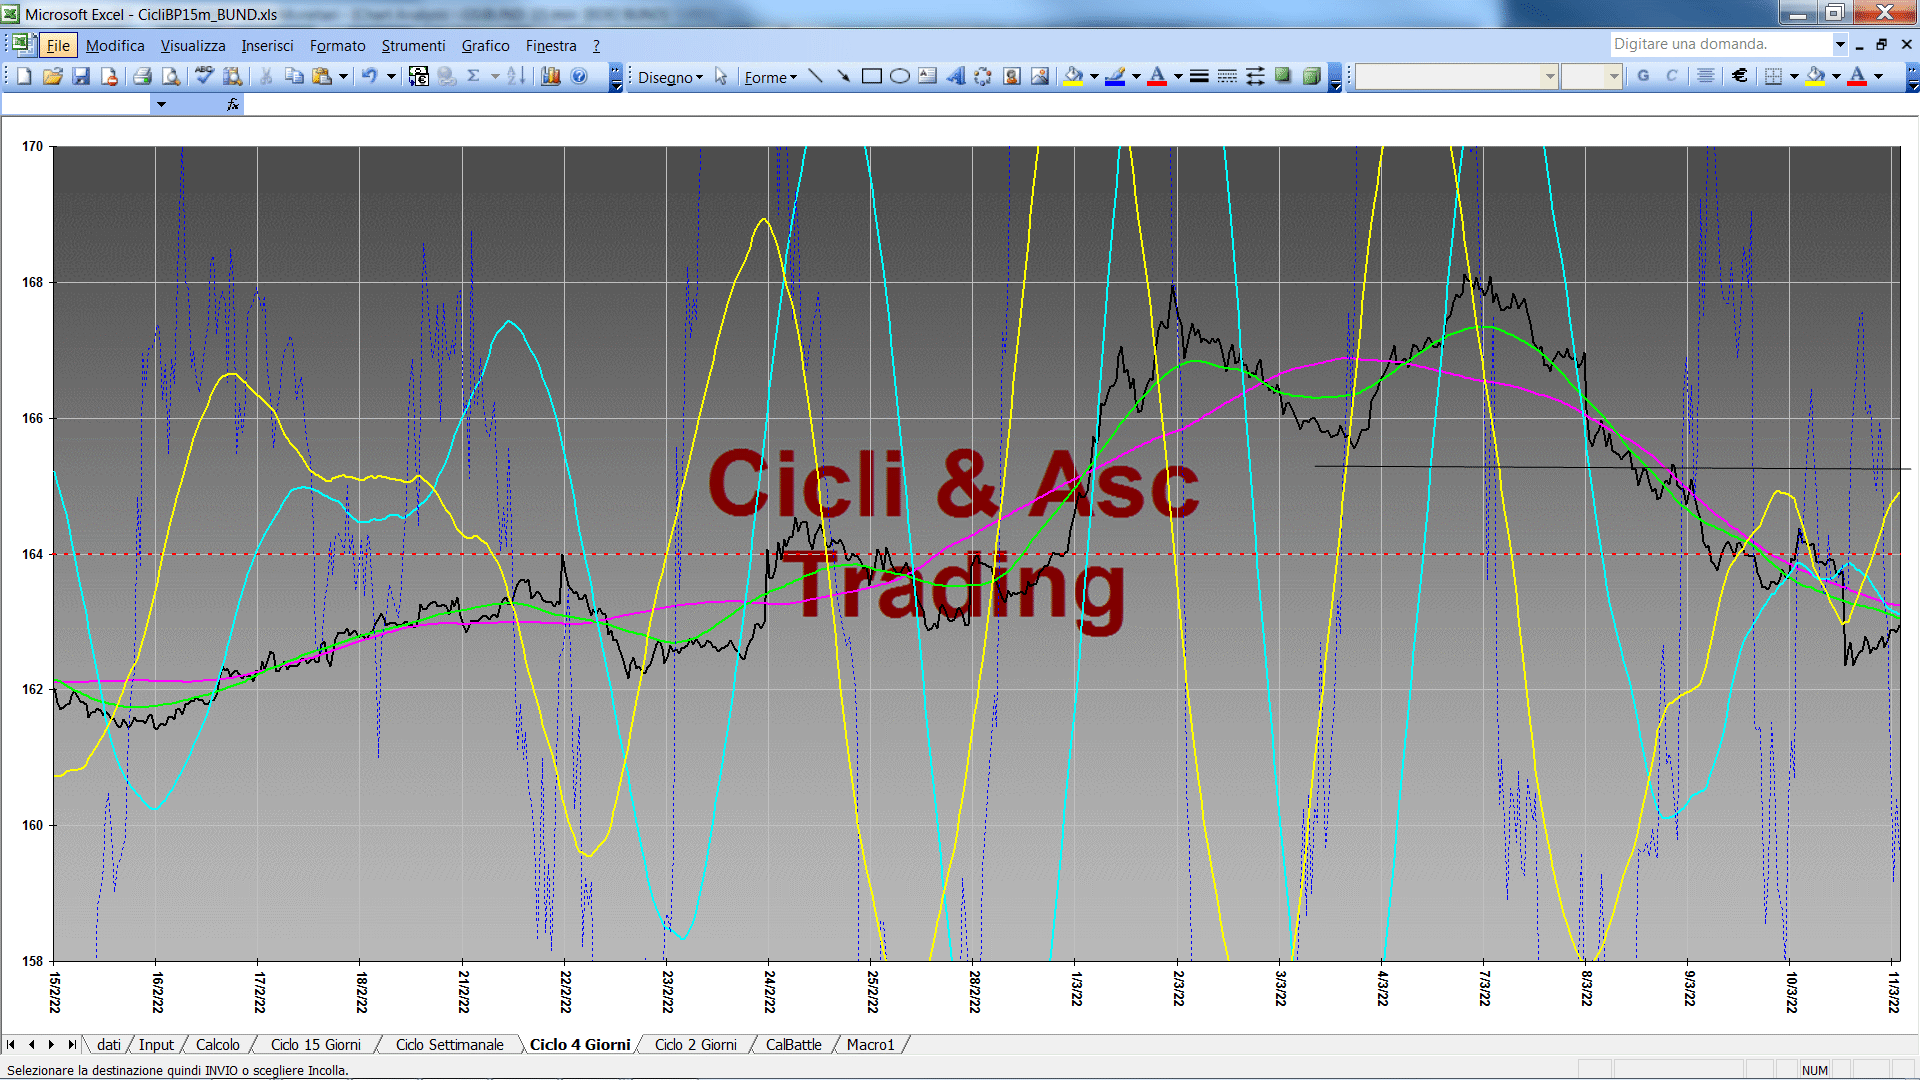Open the font size combo box

[1591, 76]
